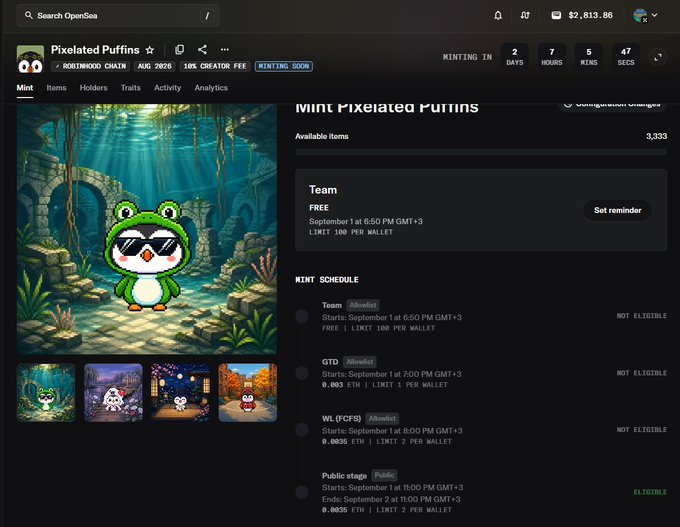This screenshot has height=527, width=680.
Task: Open the wallet balance $2,813.86
Action: pyautogui.click(x=582, y=16)
